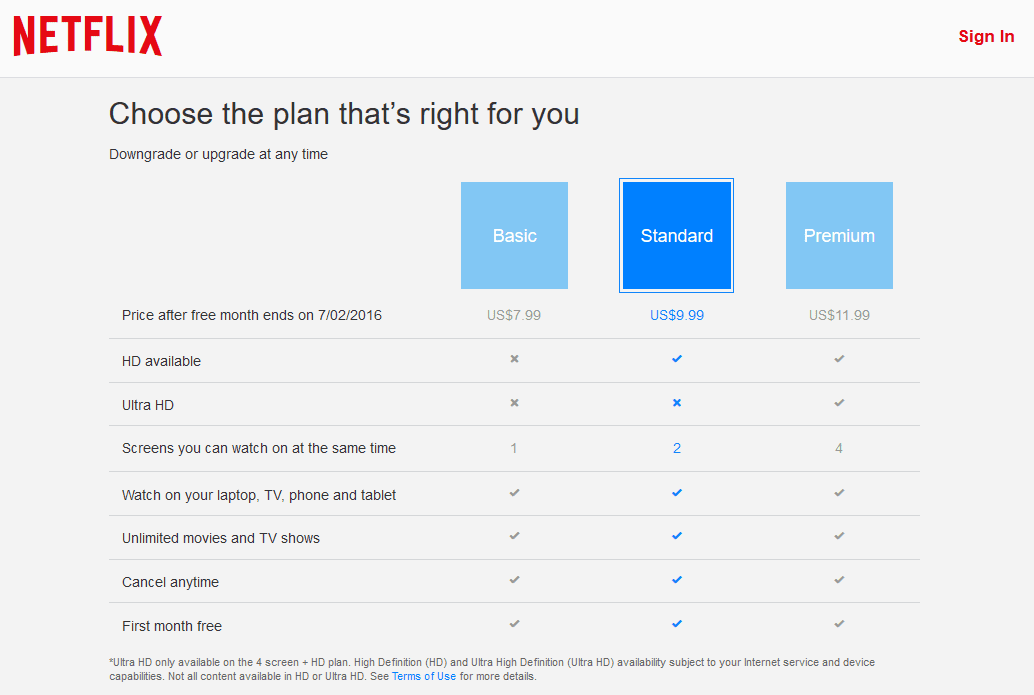Click the Basic plan Ultra HD cross icon
Viewport: 1034px width, 695px height.
pyautogui.click(x=514, y=403)
